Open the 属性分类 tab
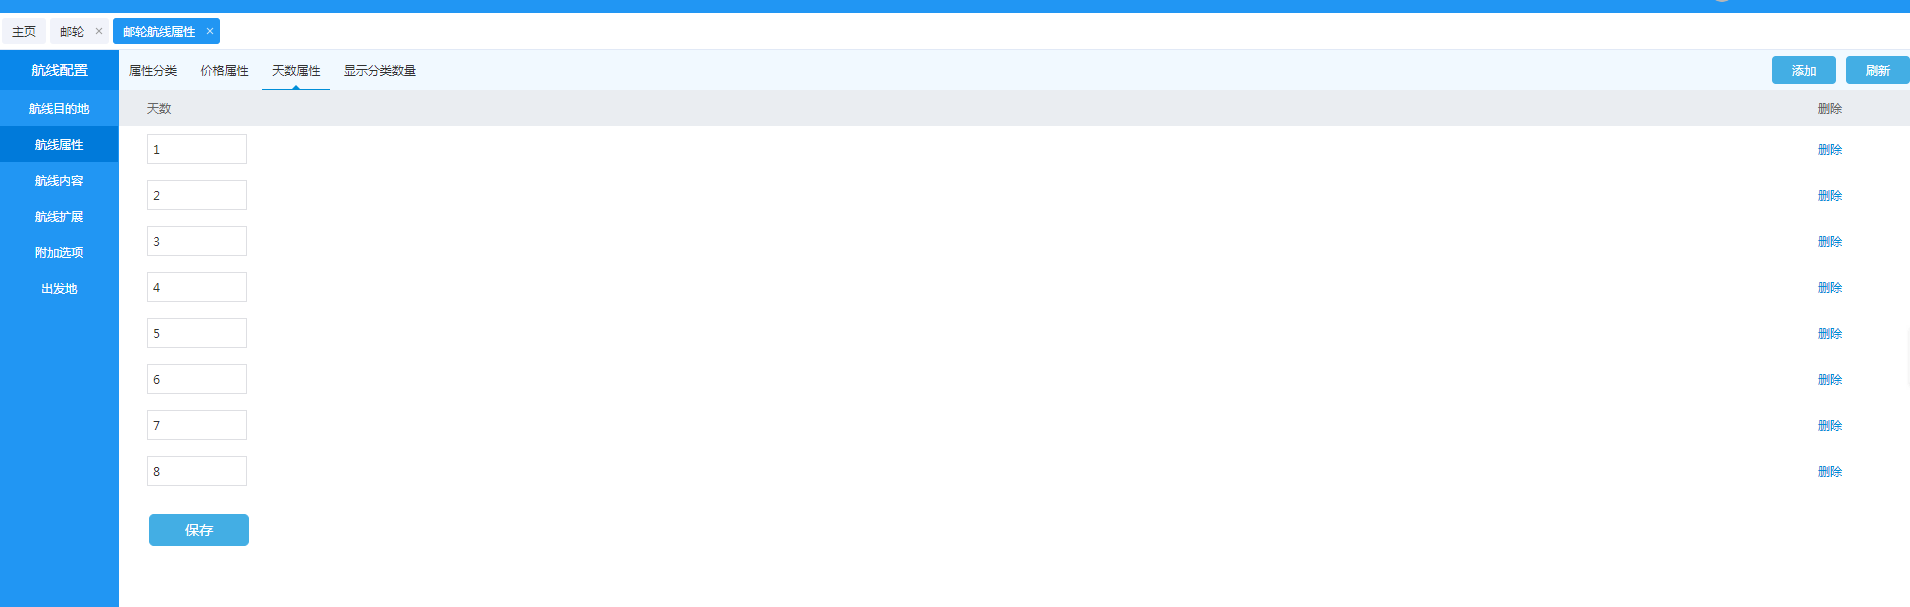This screenshot has height=607, width=1910. click(153, 71)
